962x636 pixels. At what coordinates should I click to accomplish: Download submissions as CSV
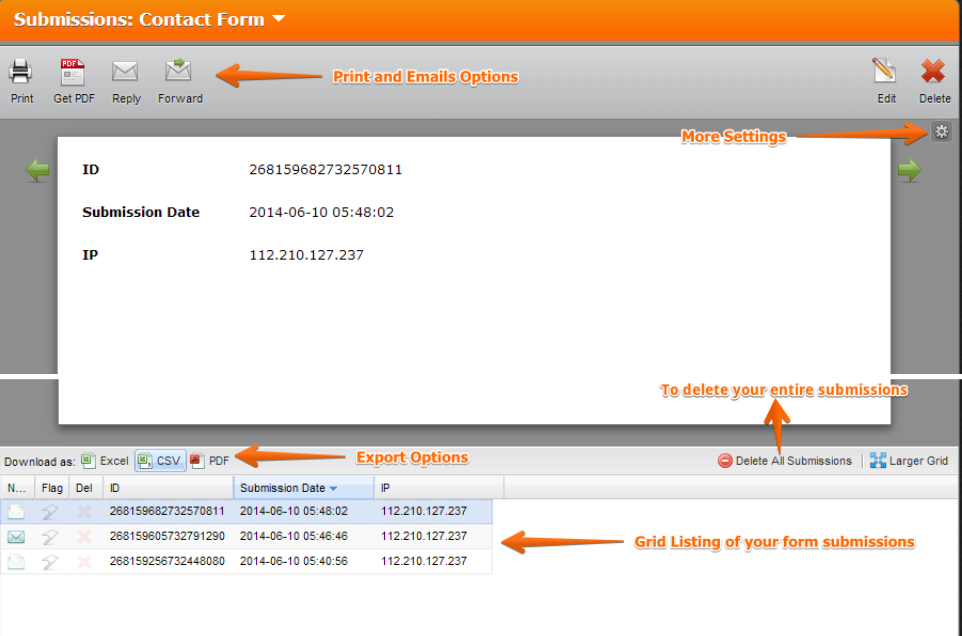[x=160, y=461]
